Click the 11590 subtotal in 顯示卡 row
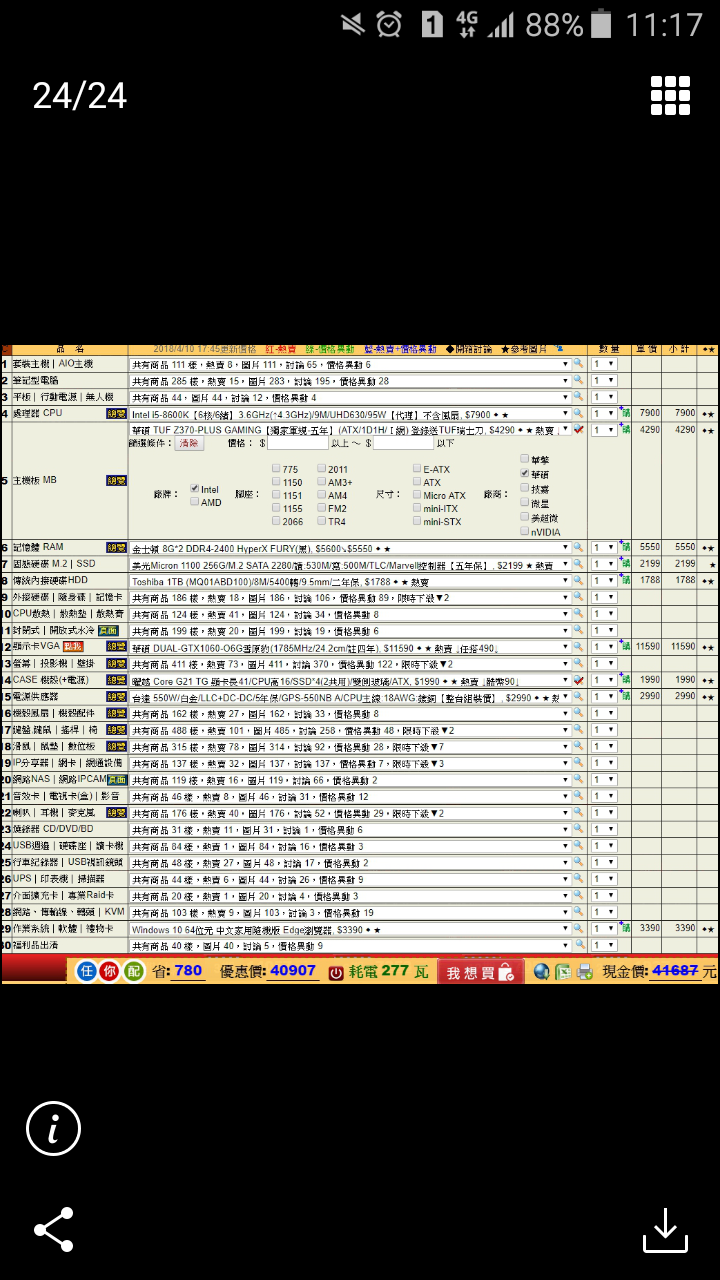Screen dimensions: 720x1280 [x=684, y=647]
